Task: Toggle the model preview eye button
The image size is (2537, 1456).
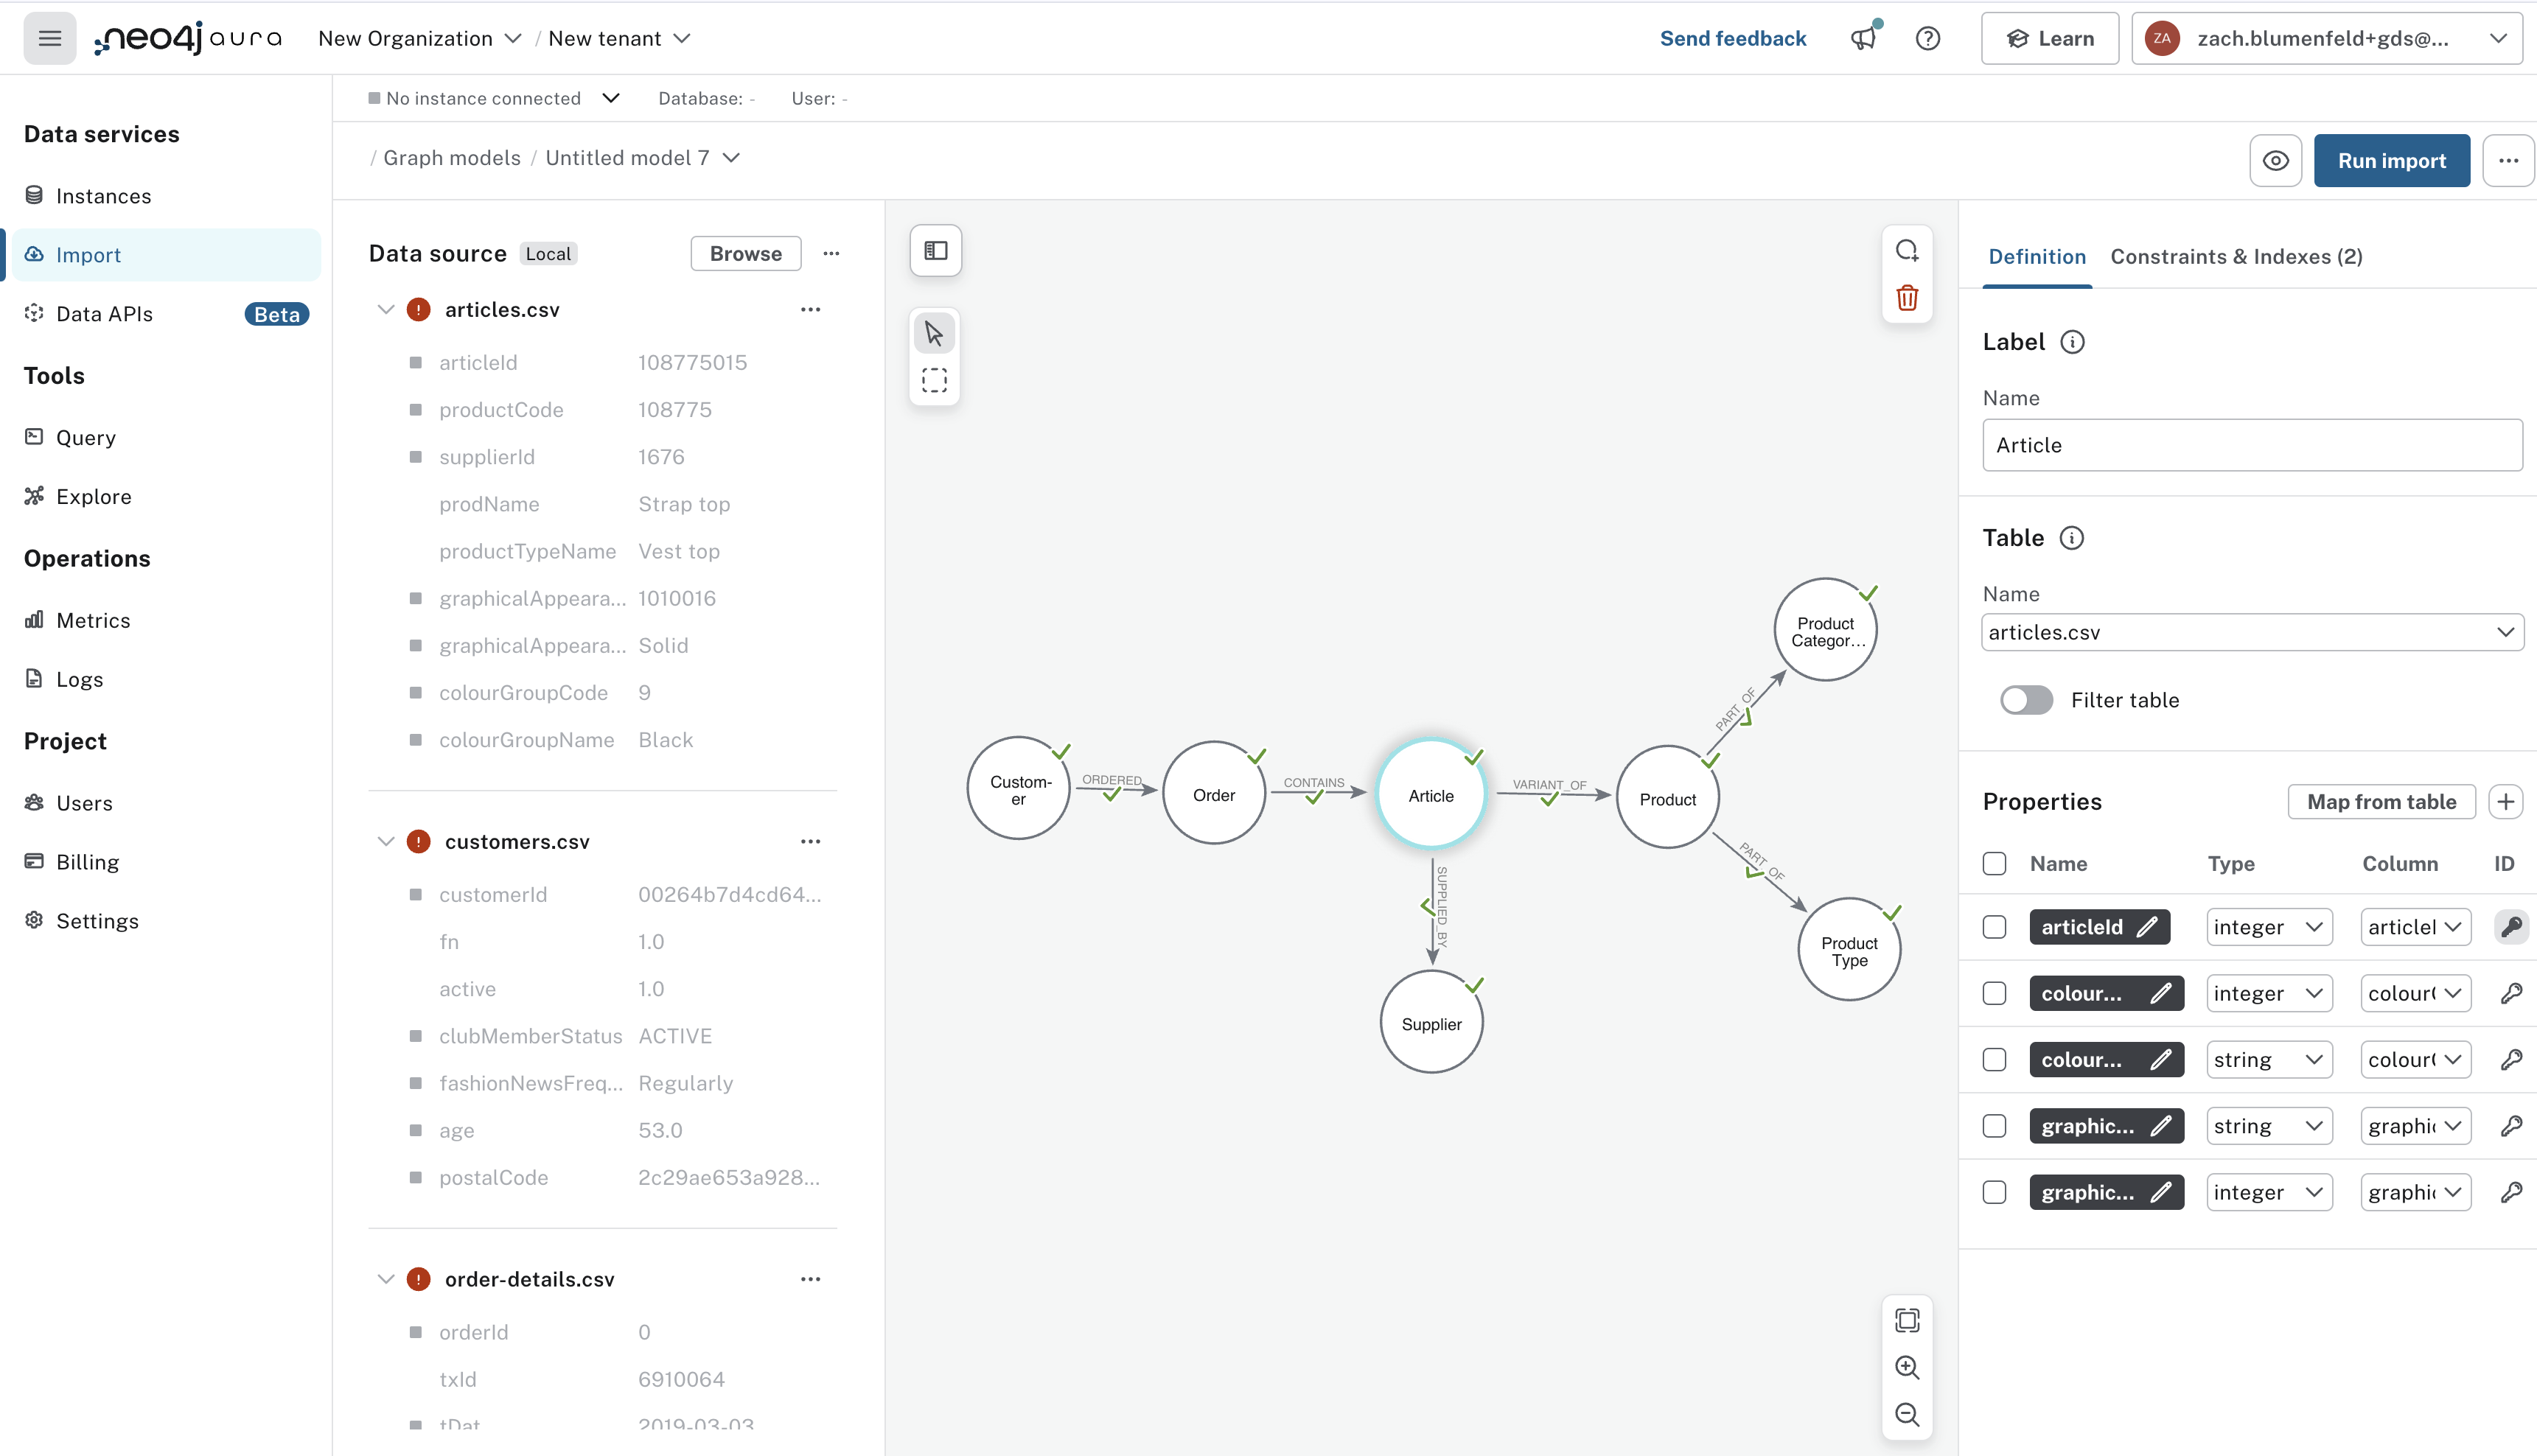Action: pyautogui.click(x=2275, y=160)
